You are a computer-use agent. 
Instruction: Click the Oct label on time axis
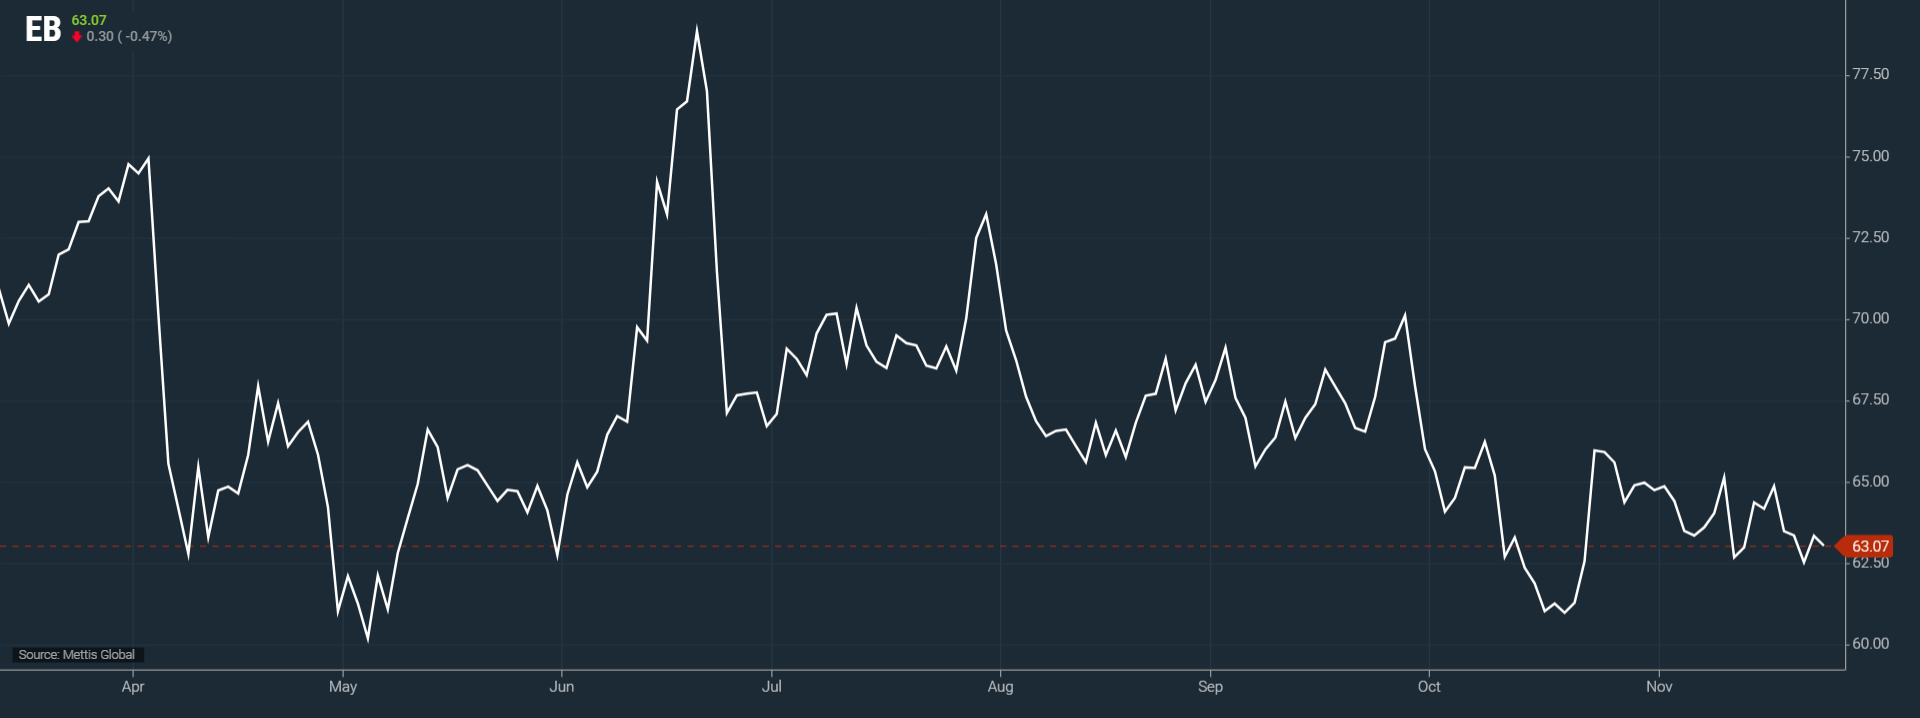click(x=1429, y=686)
